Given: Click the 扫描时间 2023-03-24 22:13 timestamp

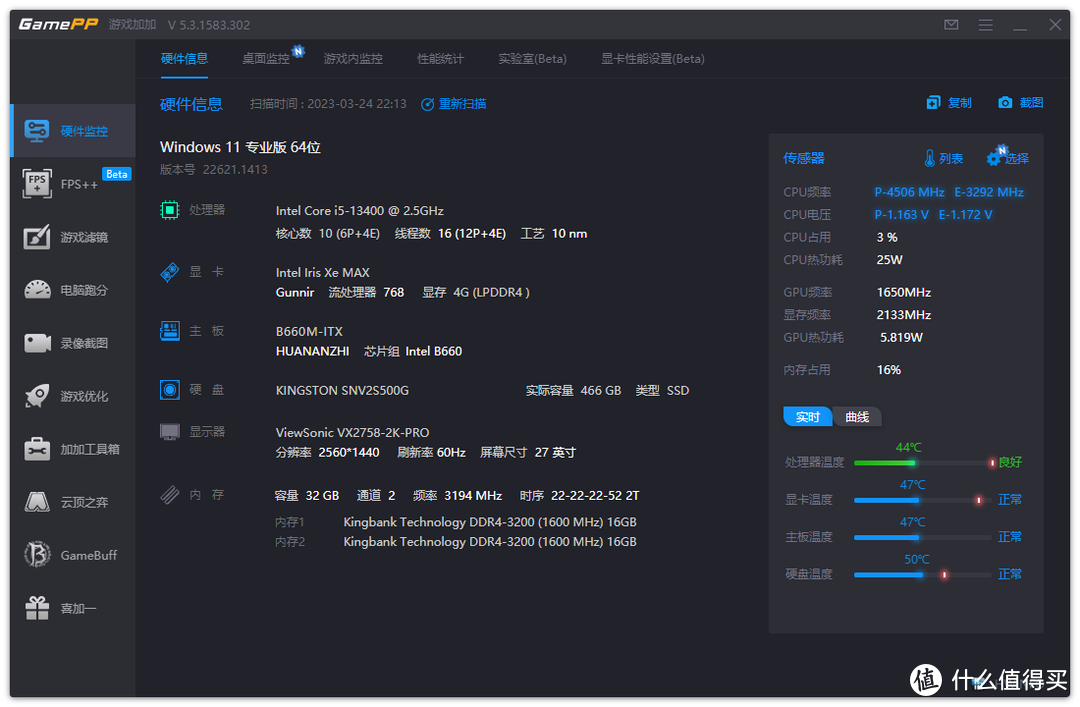Looking at the screenshot, I should coord(328,104).
